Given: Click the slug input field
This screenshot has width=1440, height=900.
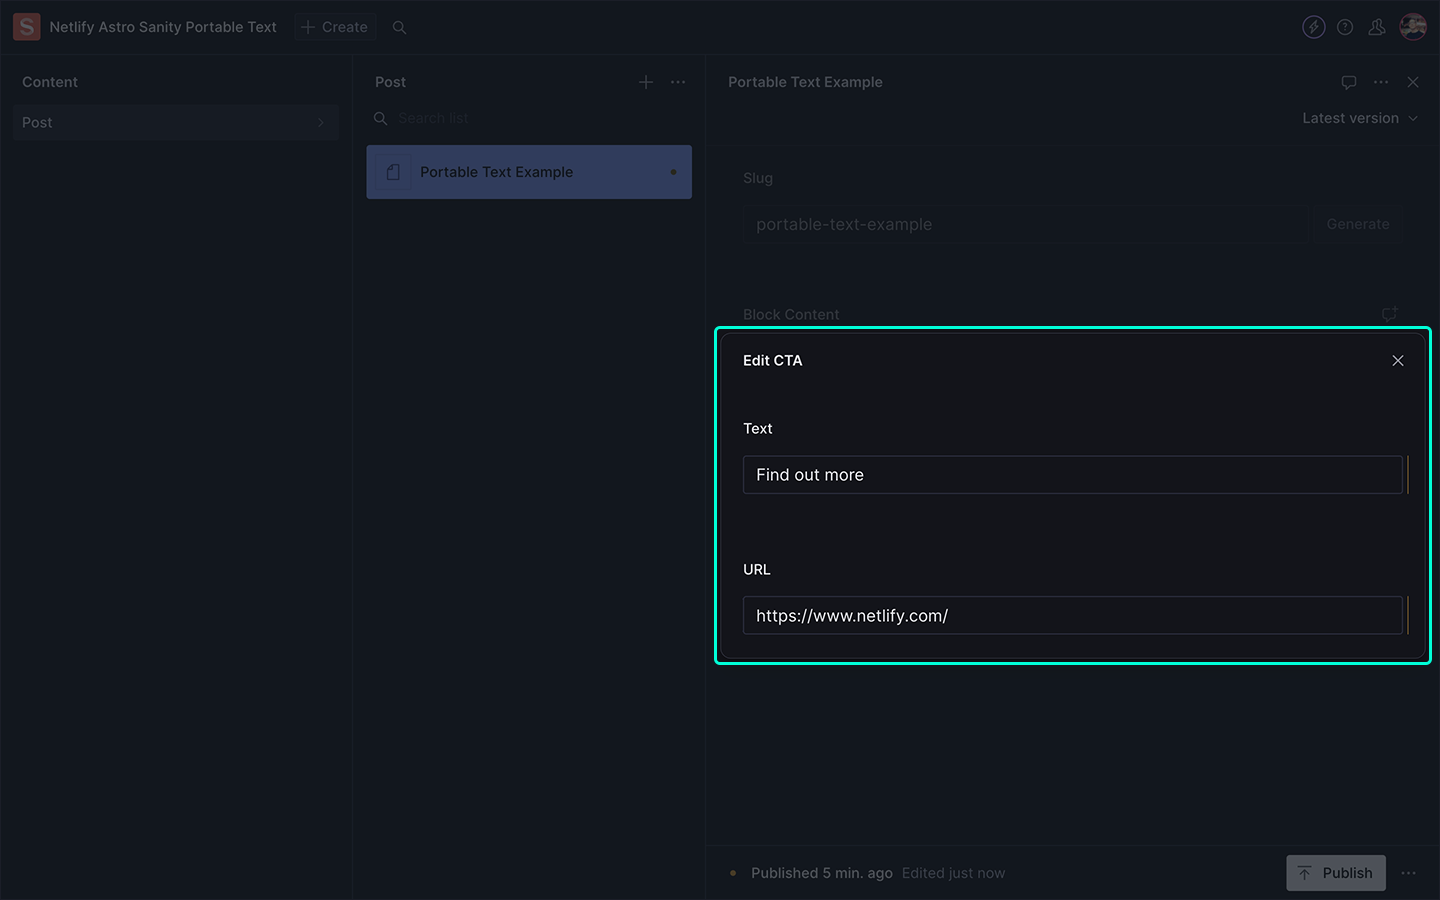Looking at the screenshot, I should tap(1024, 224).
